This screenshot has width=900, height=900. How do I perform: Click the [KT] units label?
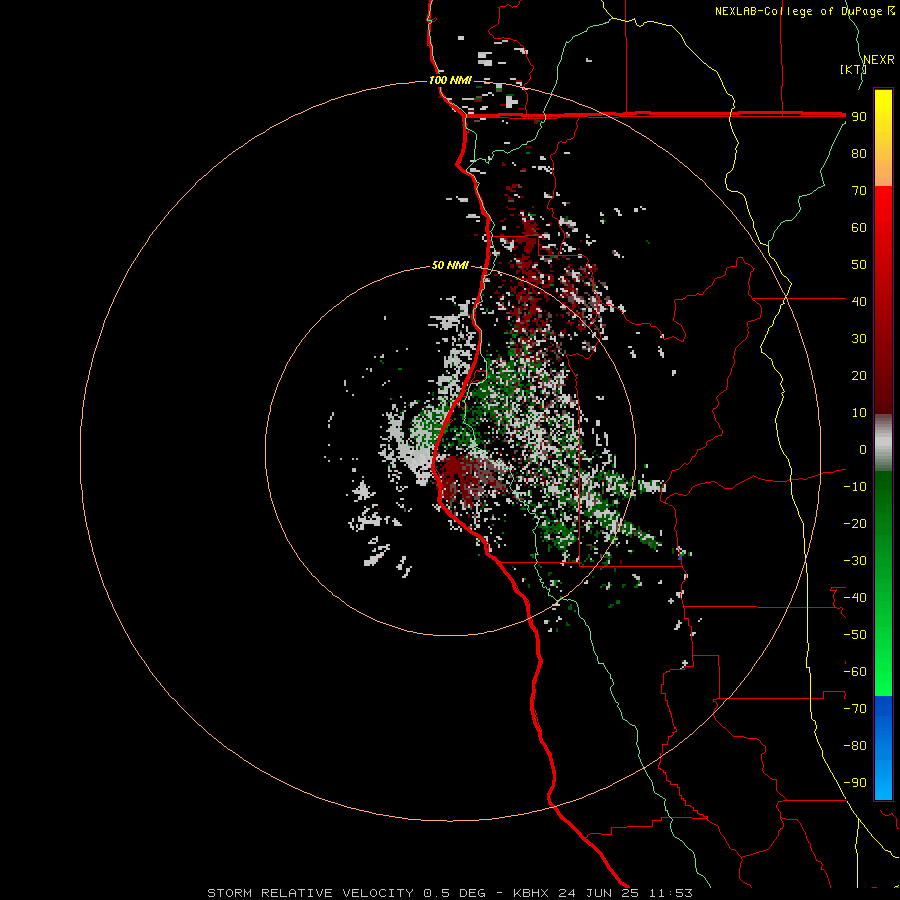[x=853, y=69]
